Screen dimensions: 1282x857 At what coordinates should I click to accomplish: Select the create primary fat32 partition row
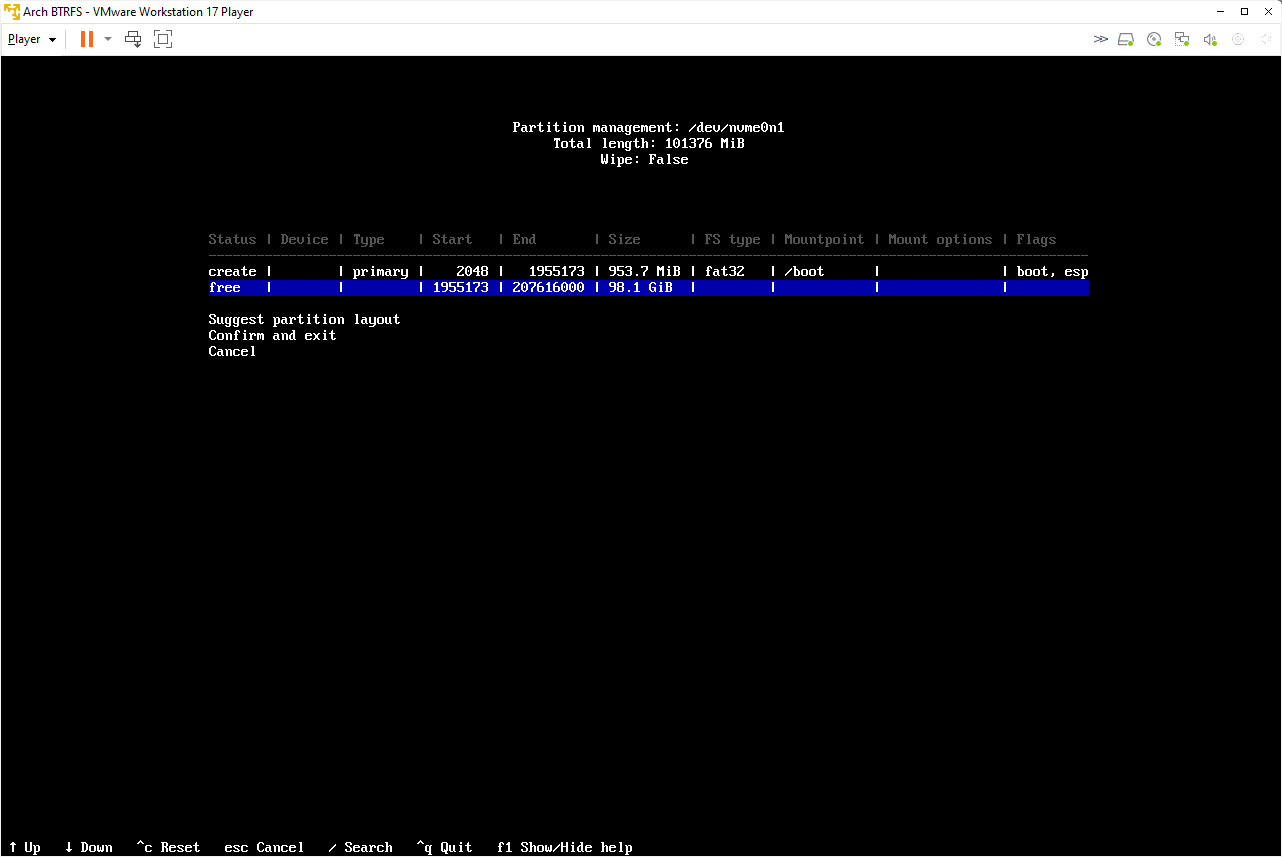click(x=648, y=271)
